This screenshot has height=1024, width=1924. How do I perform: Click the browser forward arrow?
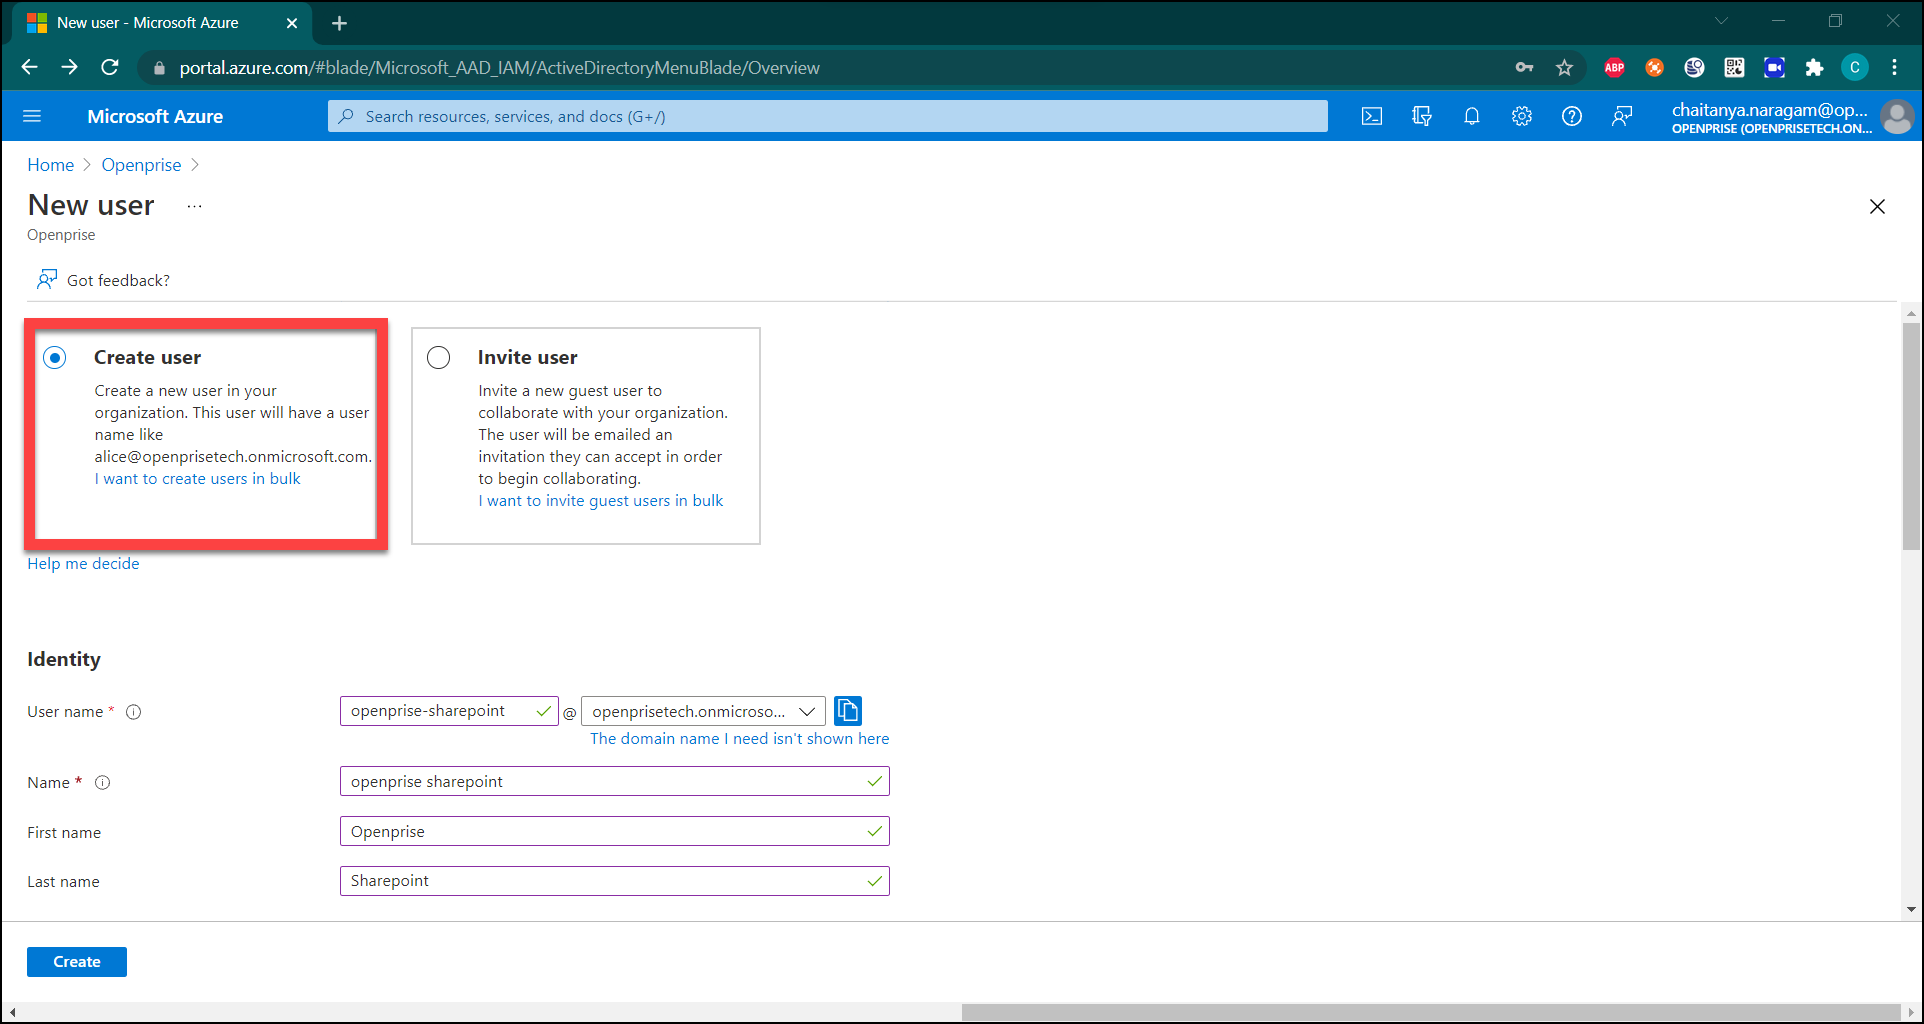click(69, 67)
